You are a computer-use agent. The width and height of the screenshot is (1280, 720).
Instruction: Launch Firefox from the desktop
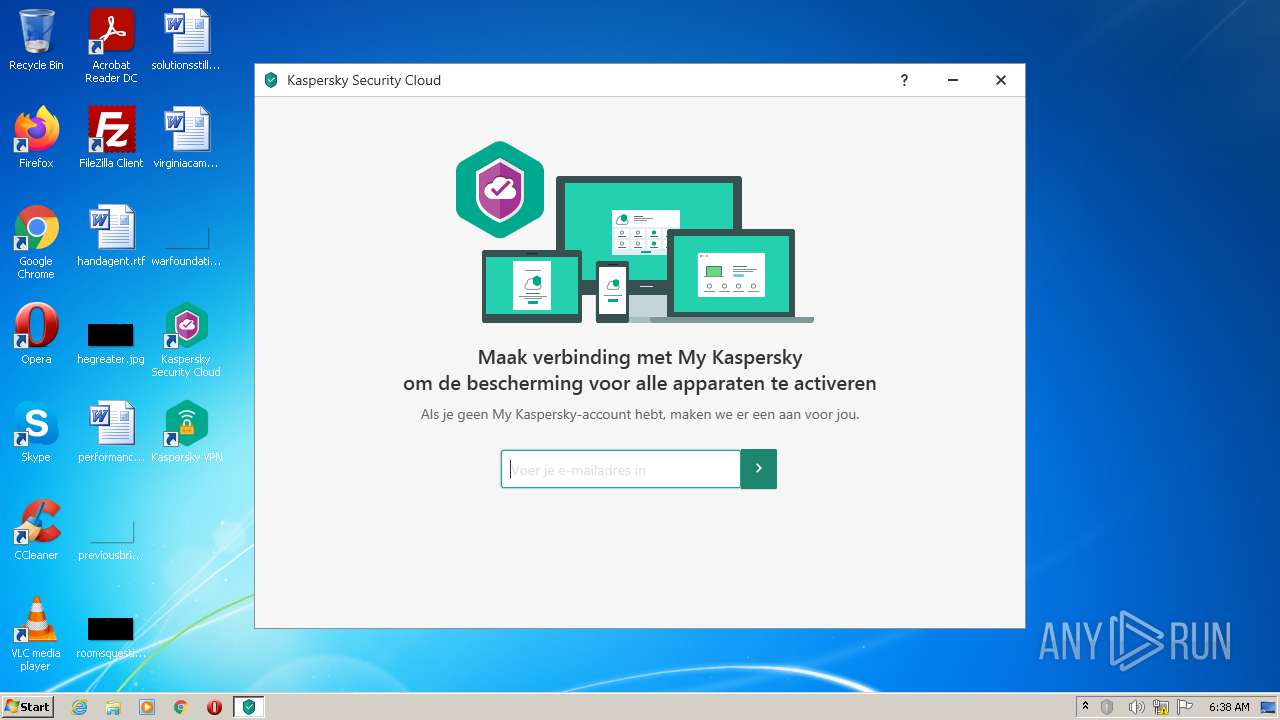coord(36,138)
